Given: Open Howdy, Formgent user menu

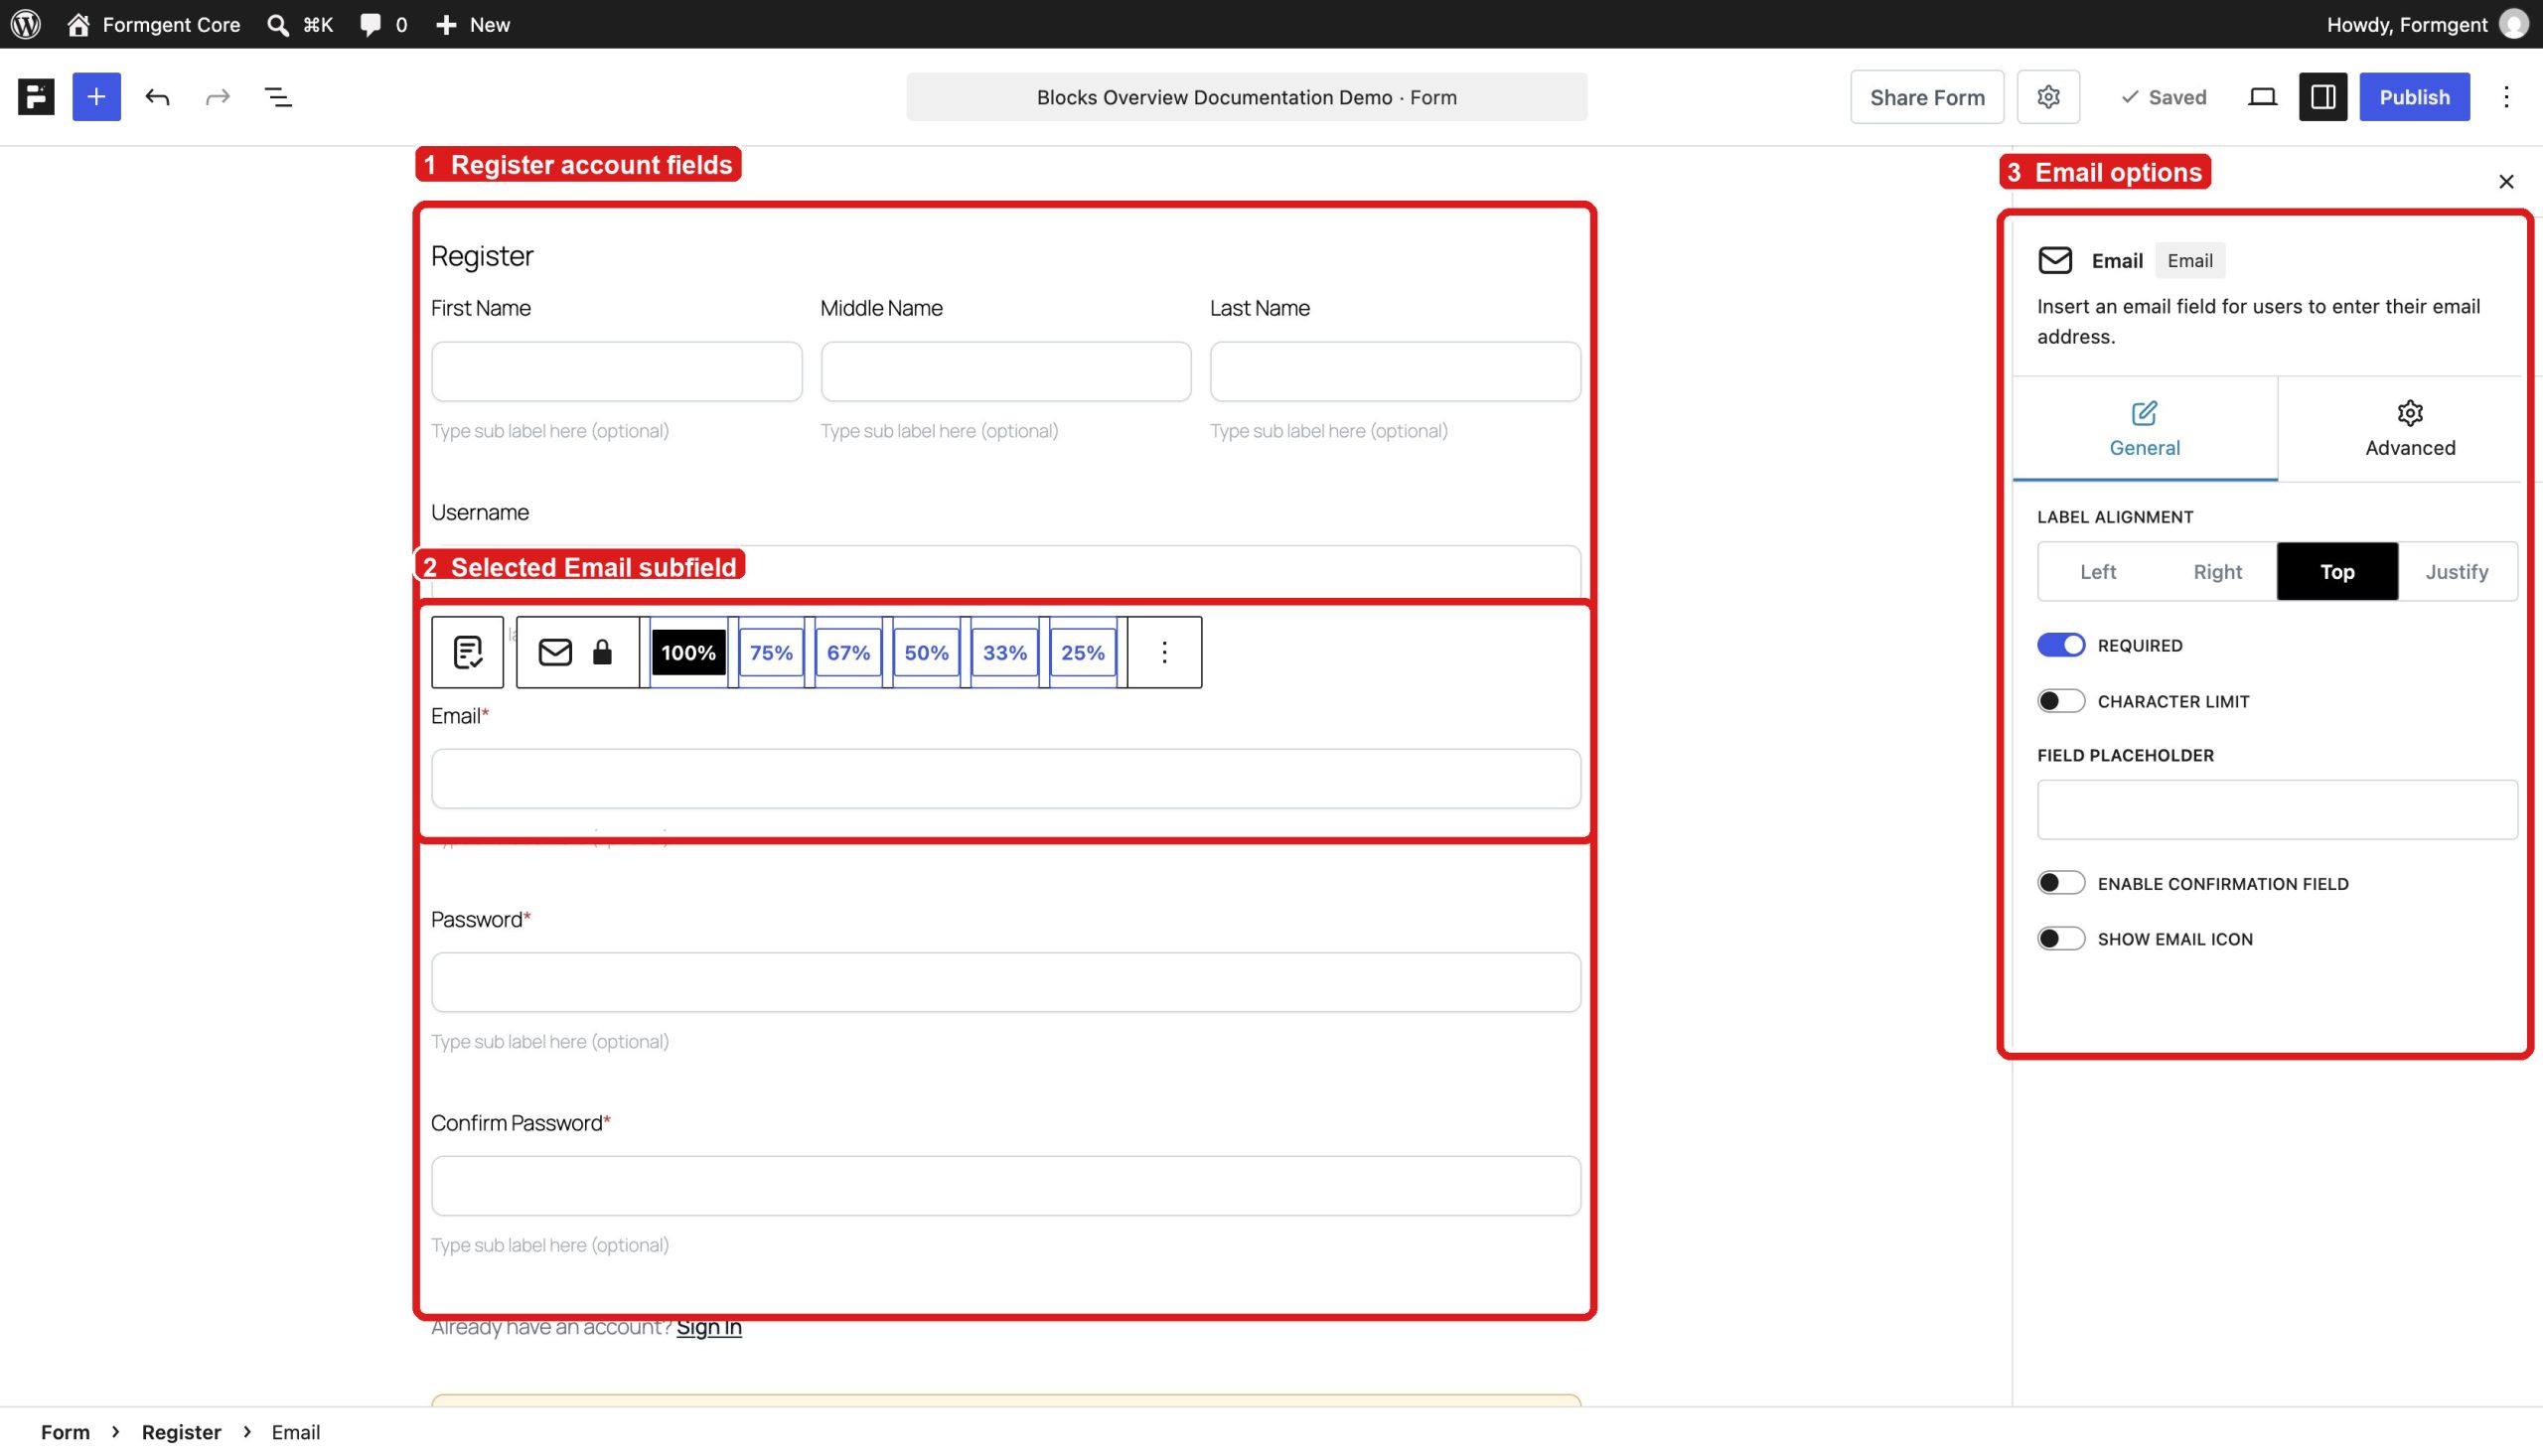Looking at the screenshot, I should coord(2427,24).
